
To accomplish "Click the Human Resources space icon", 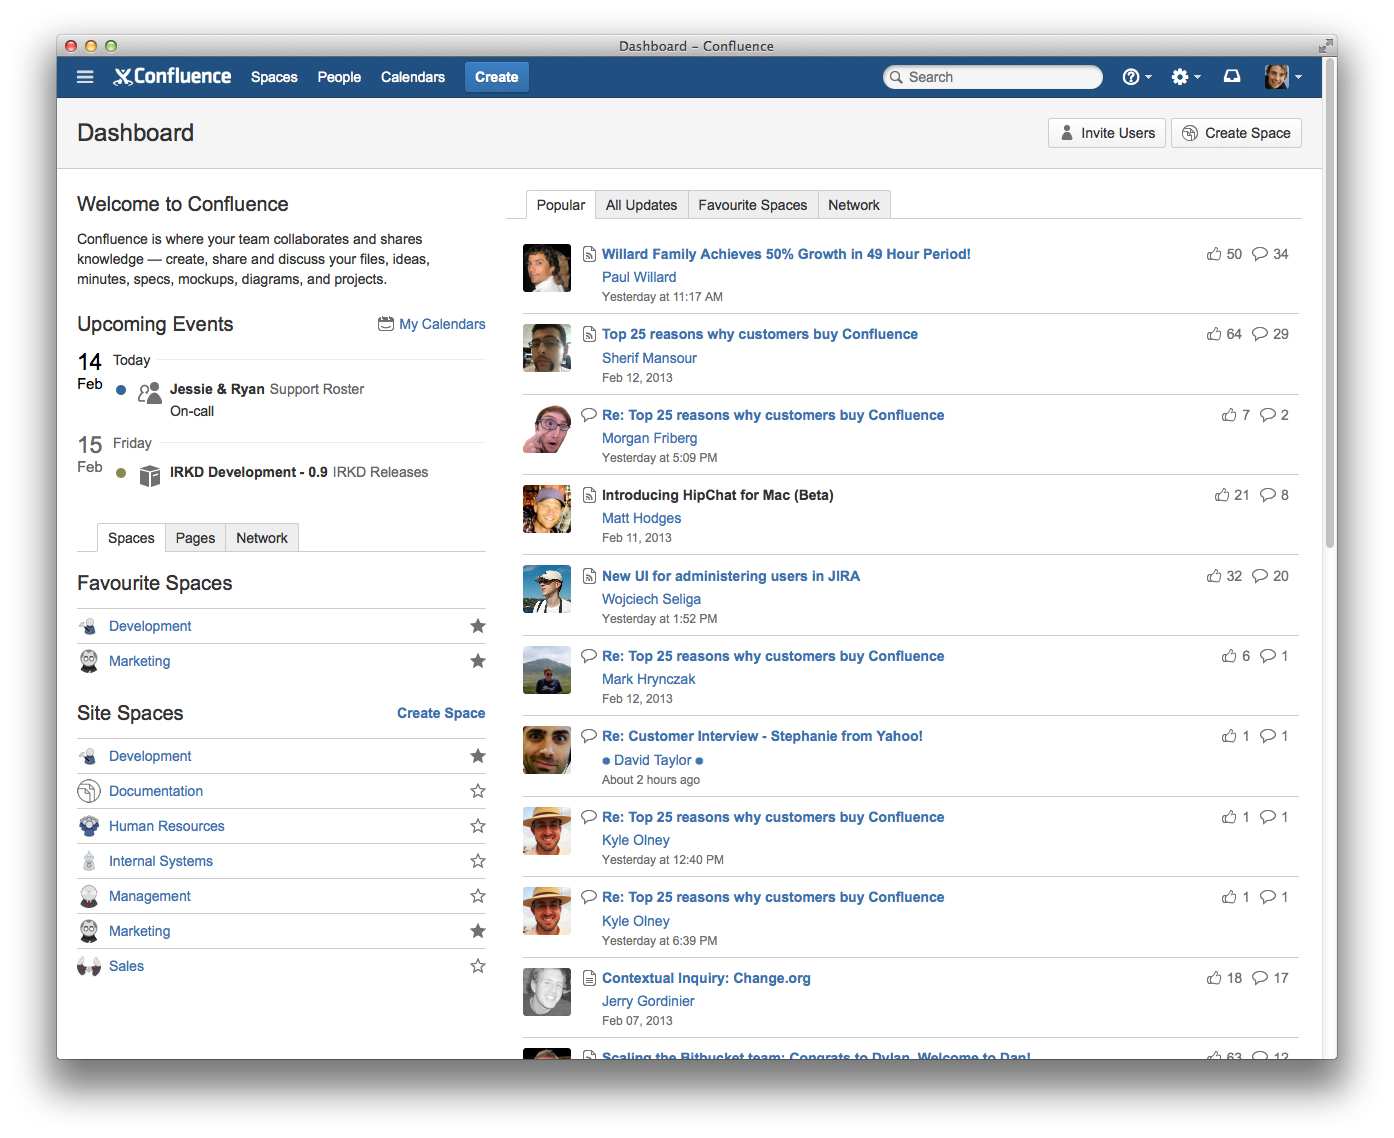I will coord(89,826).
